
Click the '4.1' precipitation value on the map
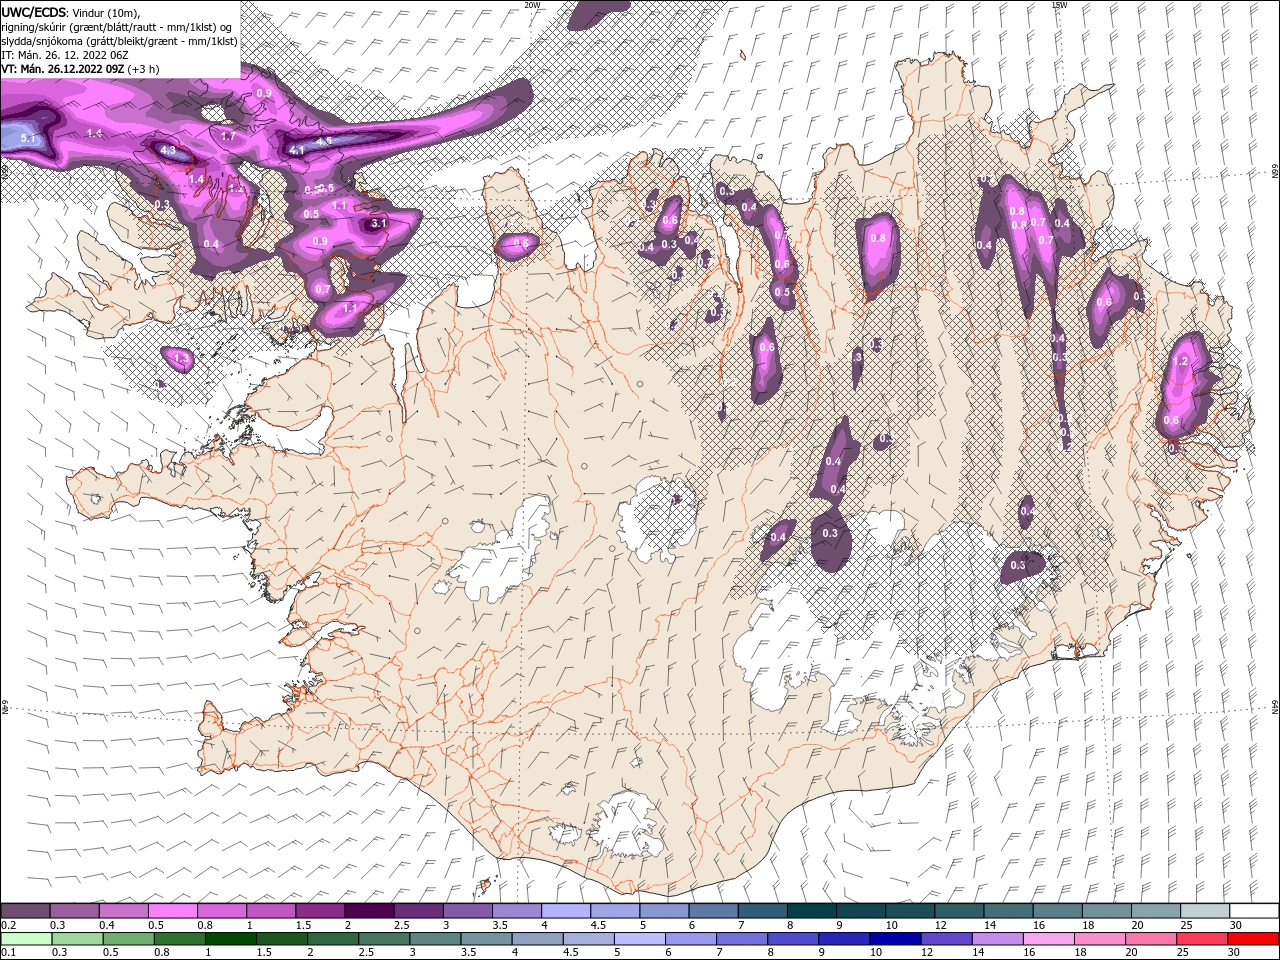click(297, 150)
